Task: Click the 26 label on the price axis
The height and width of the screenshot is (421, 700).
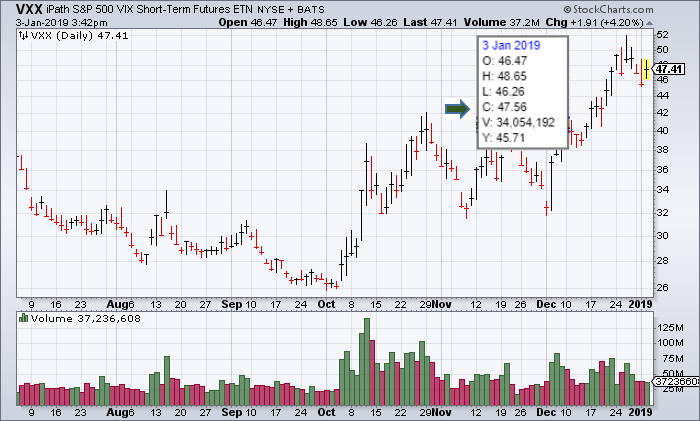Action: tap(662, 287)
